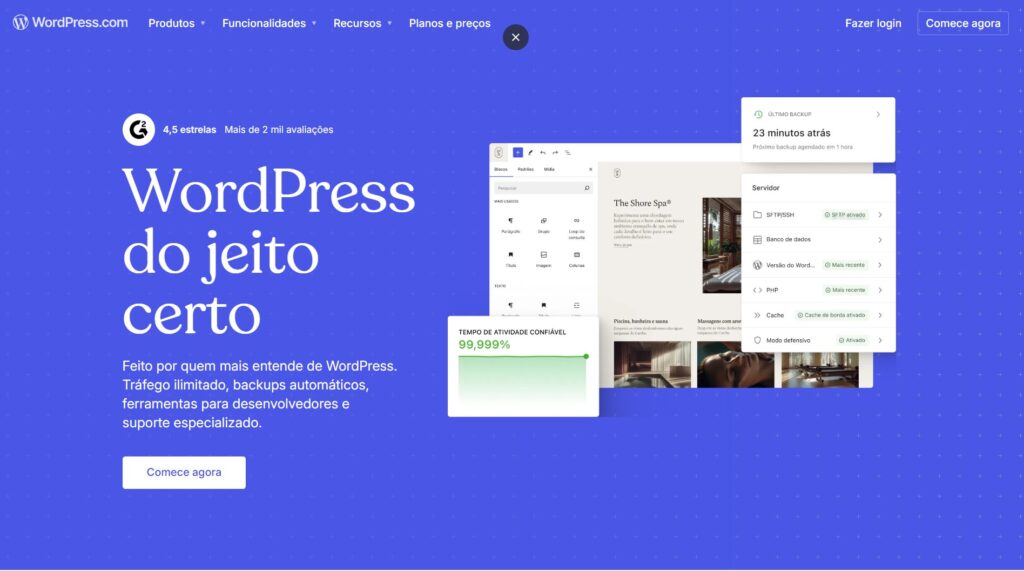Viewport: 1024px width, 571px height.
Task: Click inside the Pesquisar search field
Action: [x=542, y=188]
